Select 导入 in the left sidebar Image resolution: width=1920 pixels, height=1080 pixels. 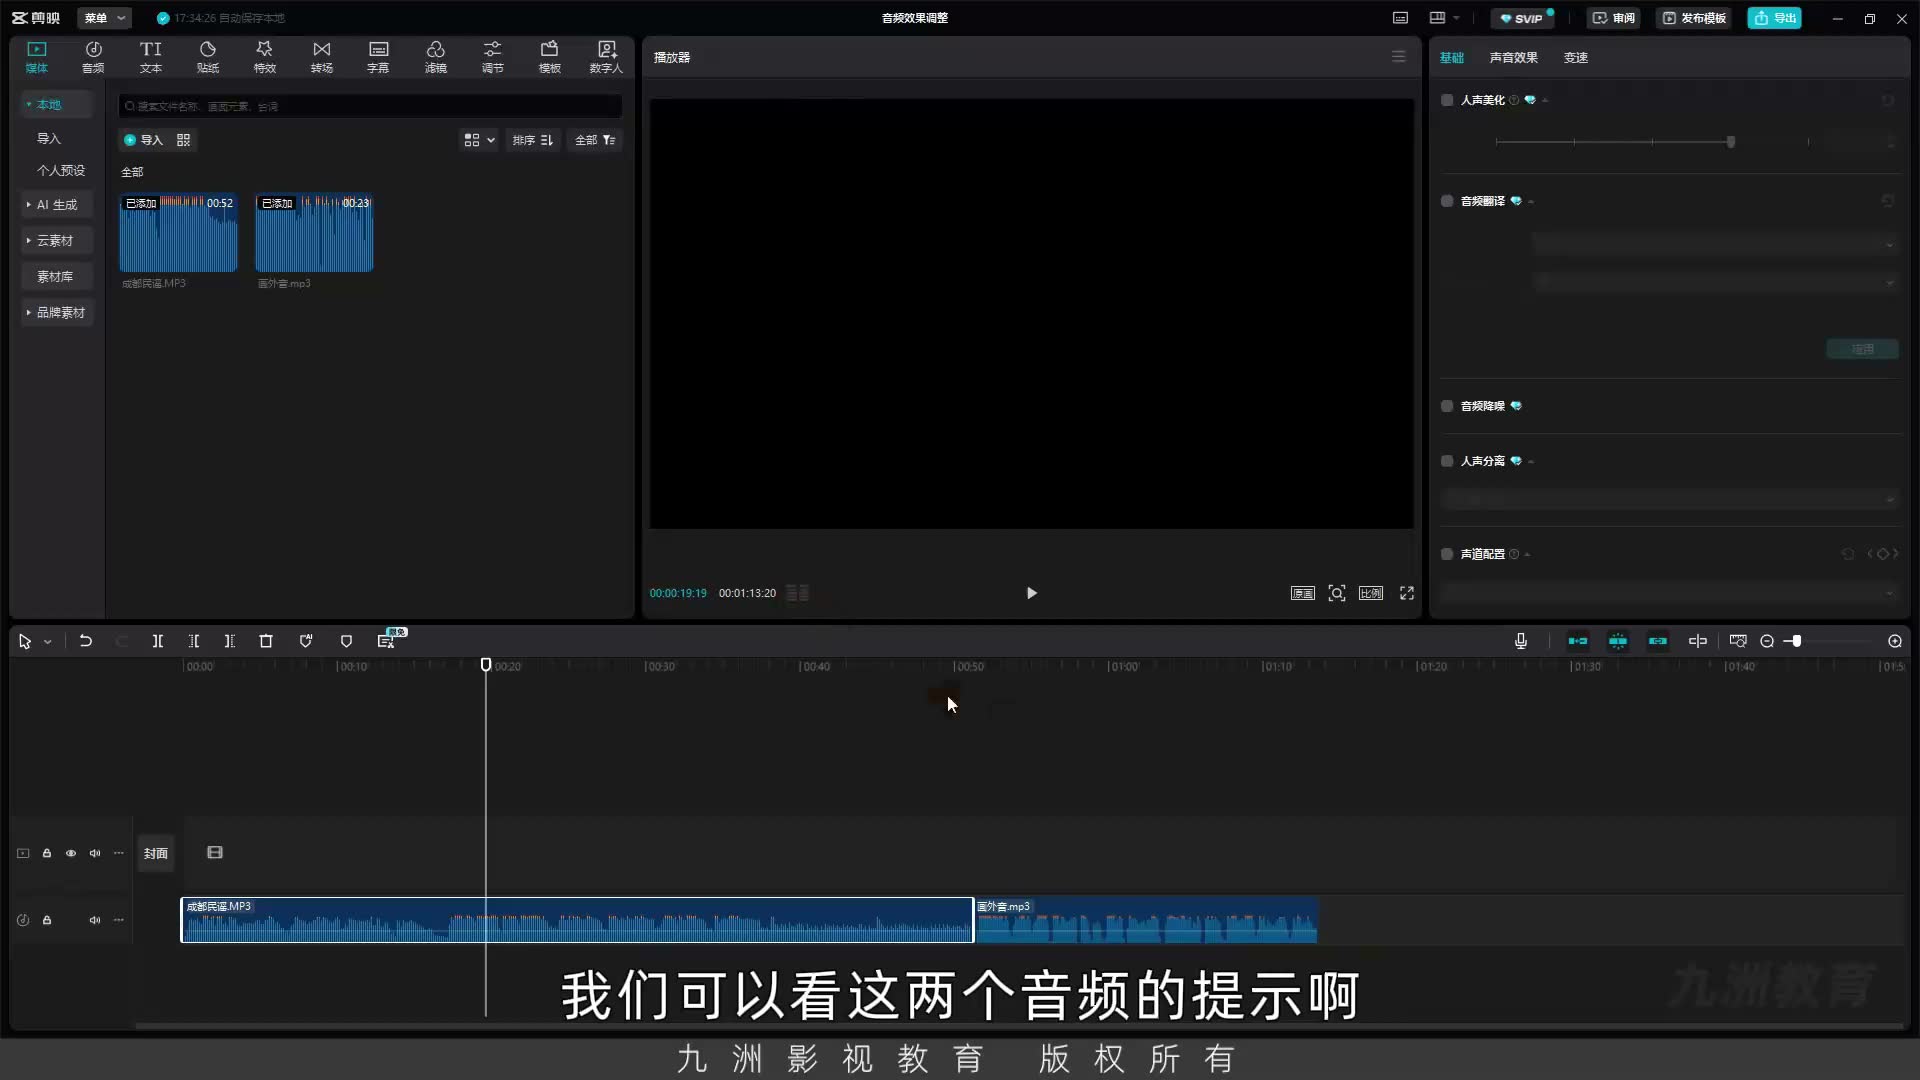click(x=49, y=139)
